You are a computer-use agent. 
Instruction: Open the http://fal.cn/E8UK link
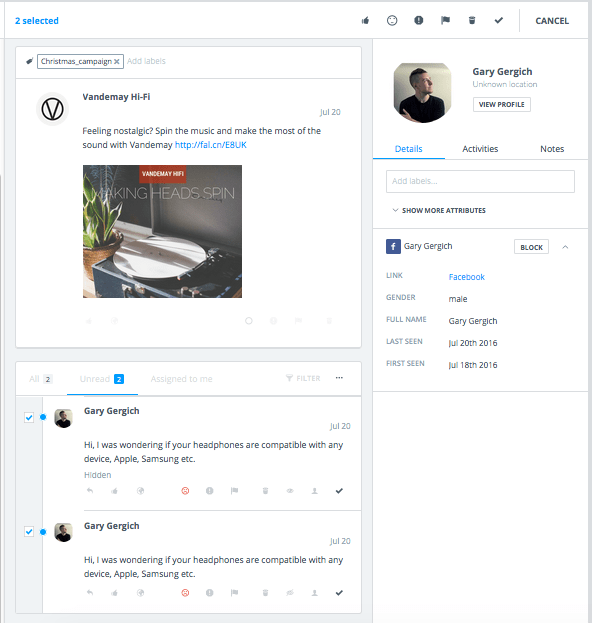(211, 145)
